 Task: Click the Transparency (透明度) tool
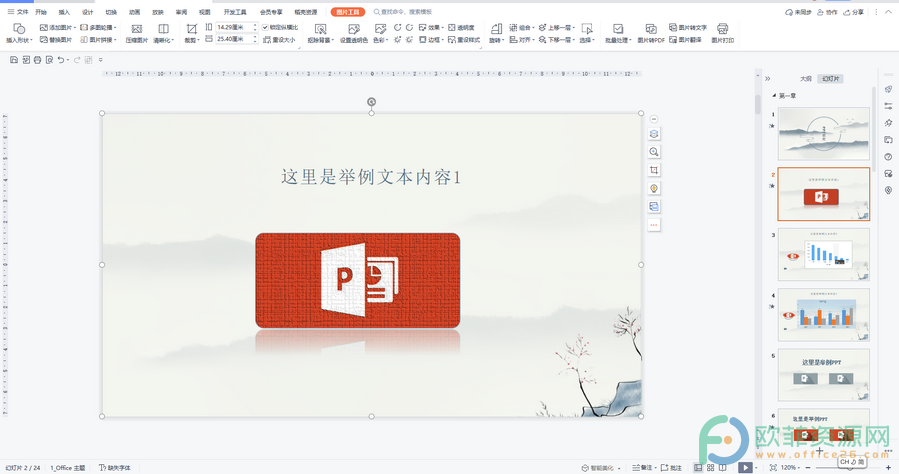[x=462, y=27]
